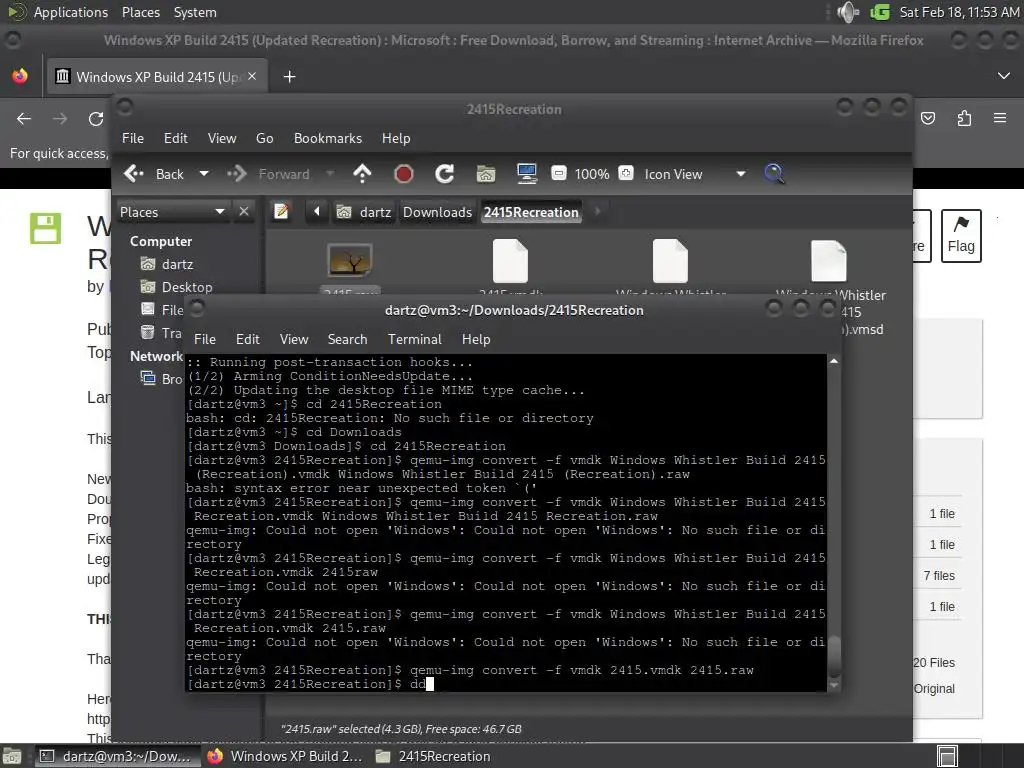Screen dimensions: 1024x768
Task: Zoom in with the plus icon
Action: click(626, 174)
